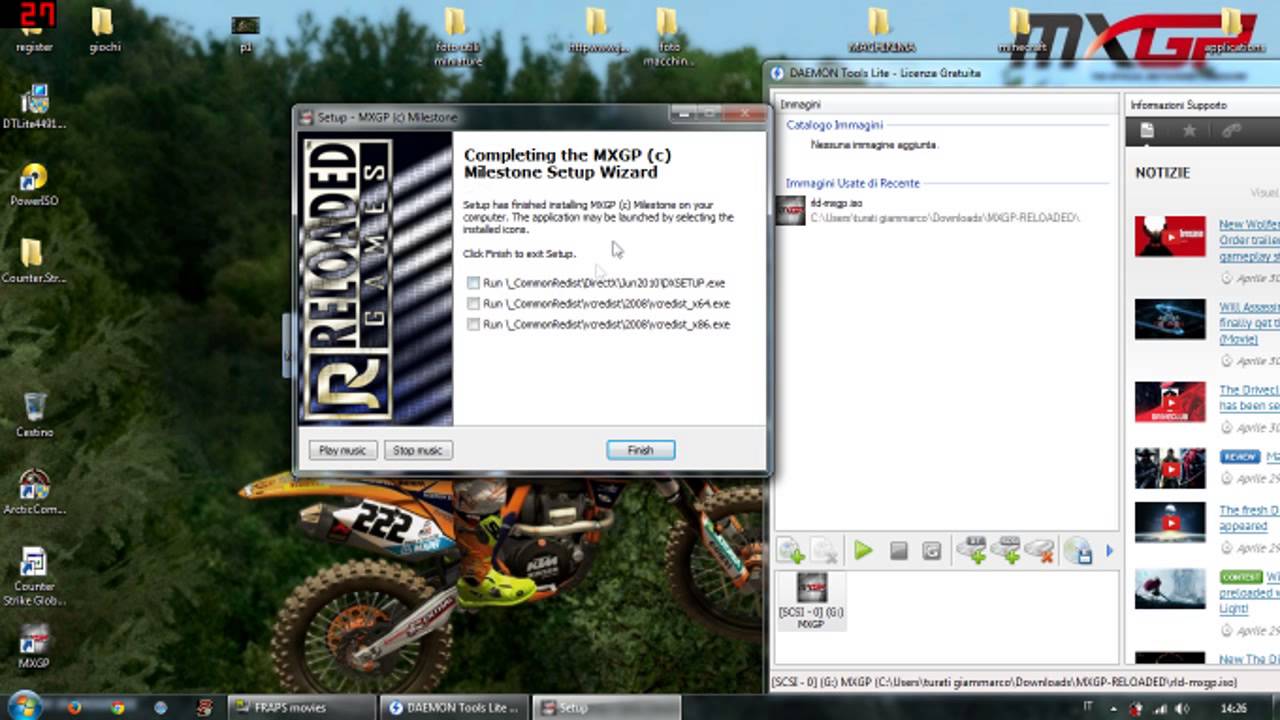Screen dimensions: 1280x720
Task: Click the Wolfenstein video thumbnail
Action: [1170, 236]
